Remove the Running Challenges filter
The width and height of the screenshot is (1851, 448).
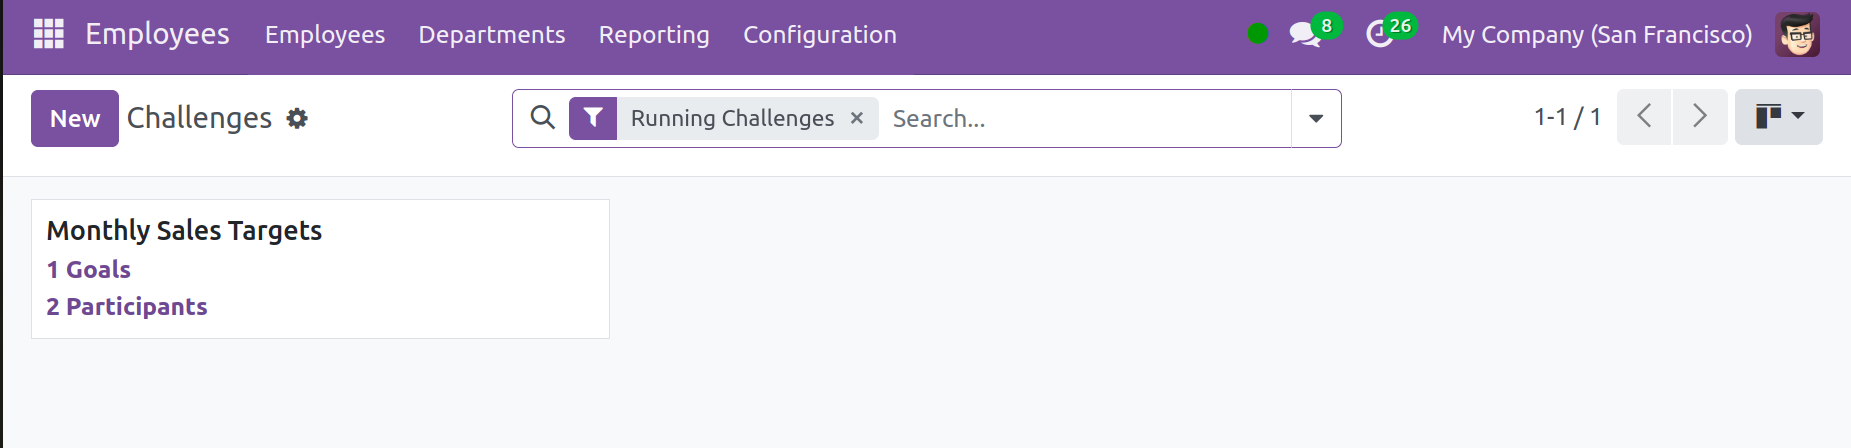[857, 118]
